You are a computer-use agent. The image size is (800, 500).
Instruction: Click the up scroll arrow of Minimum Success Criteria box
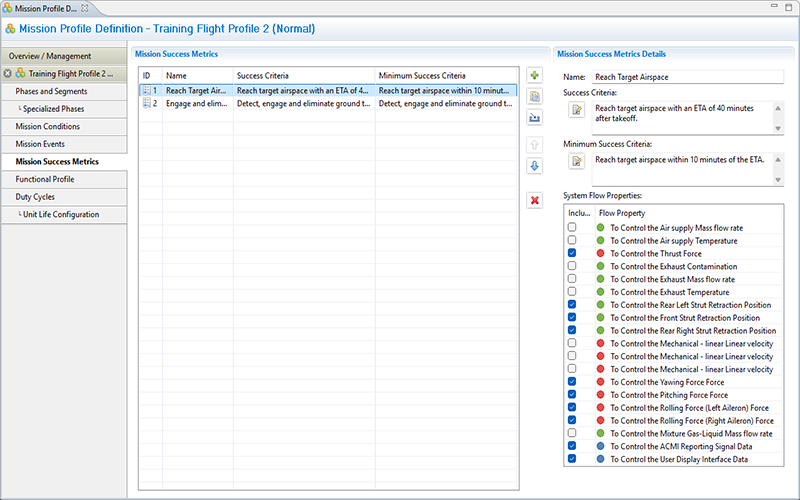[x=778, y=159]
